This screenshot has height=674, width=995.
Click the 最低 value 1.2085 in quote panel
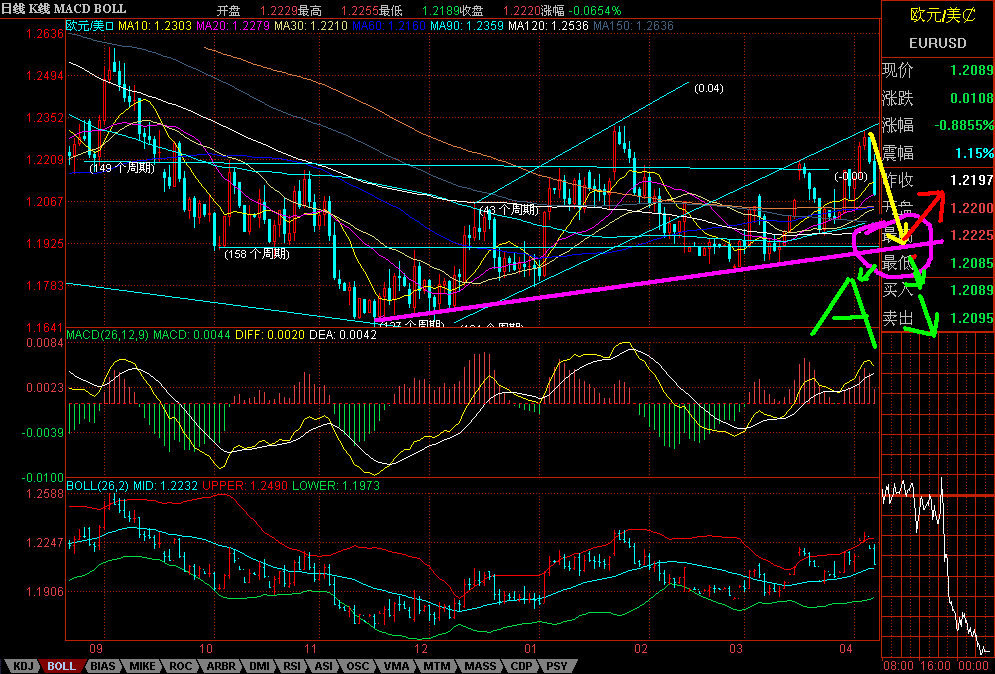(972, 263)
